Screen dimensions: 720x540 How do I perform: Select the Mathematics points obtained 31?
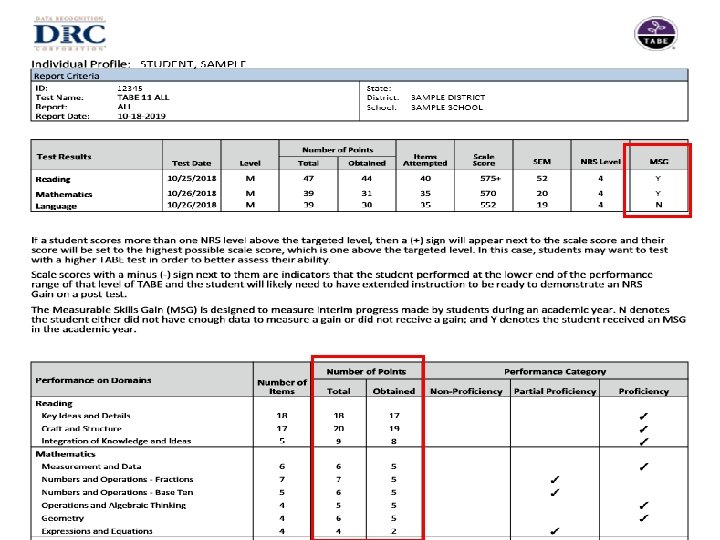click(366, 193)
